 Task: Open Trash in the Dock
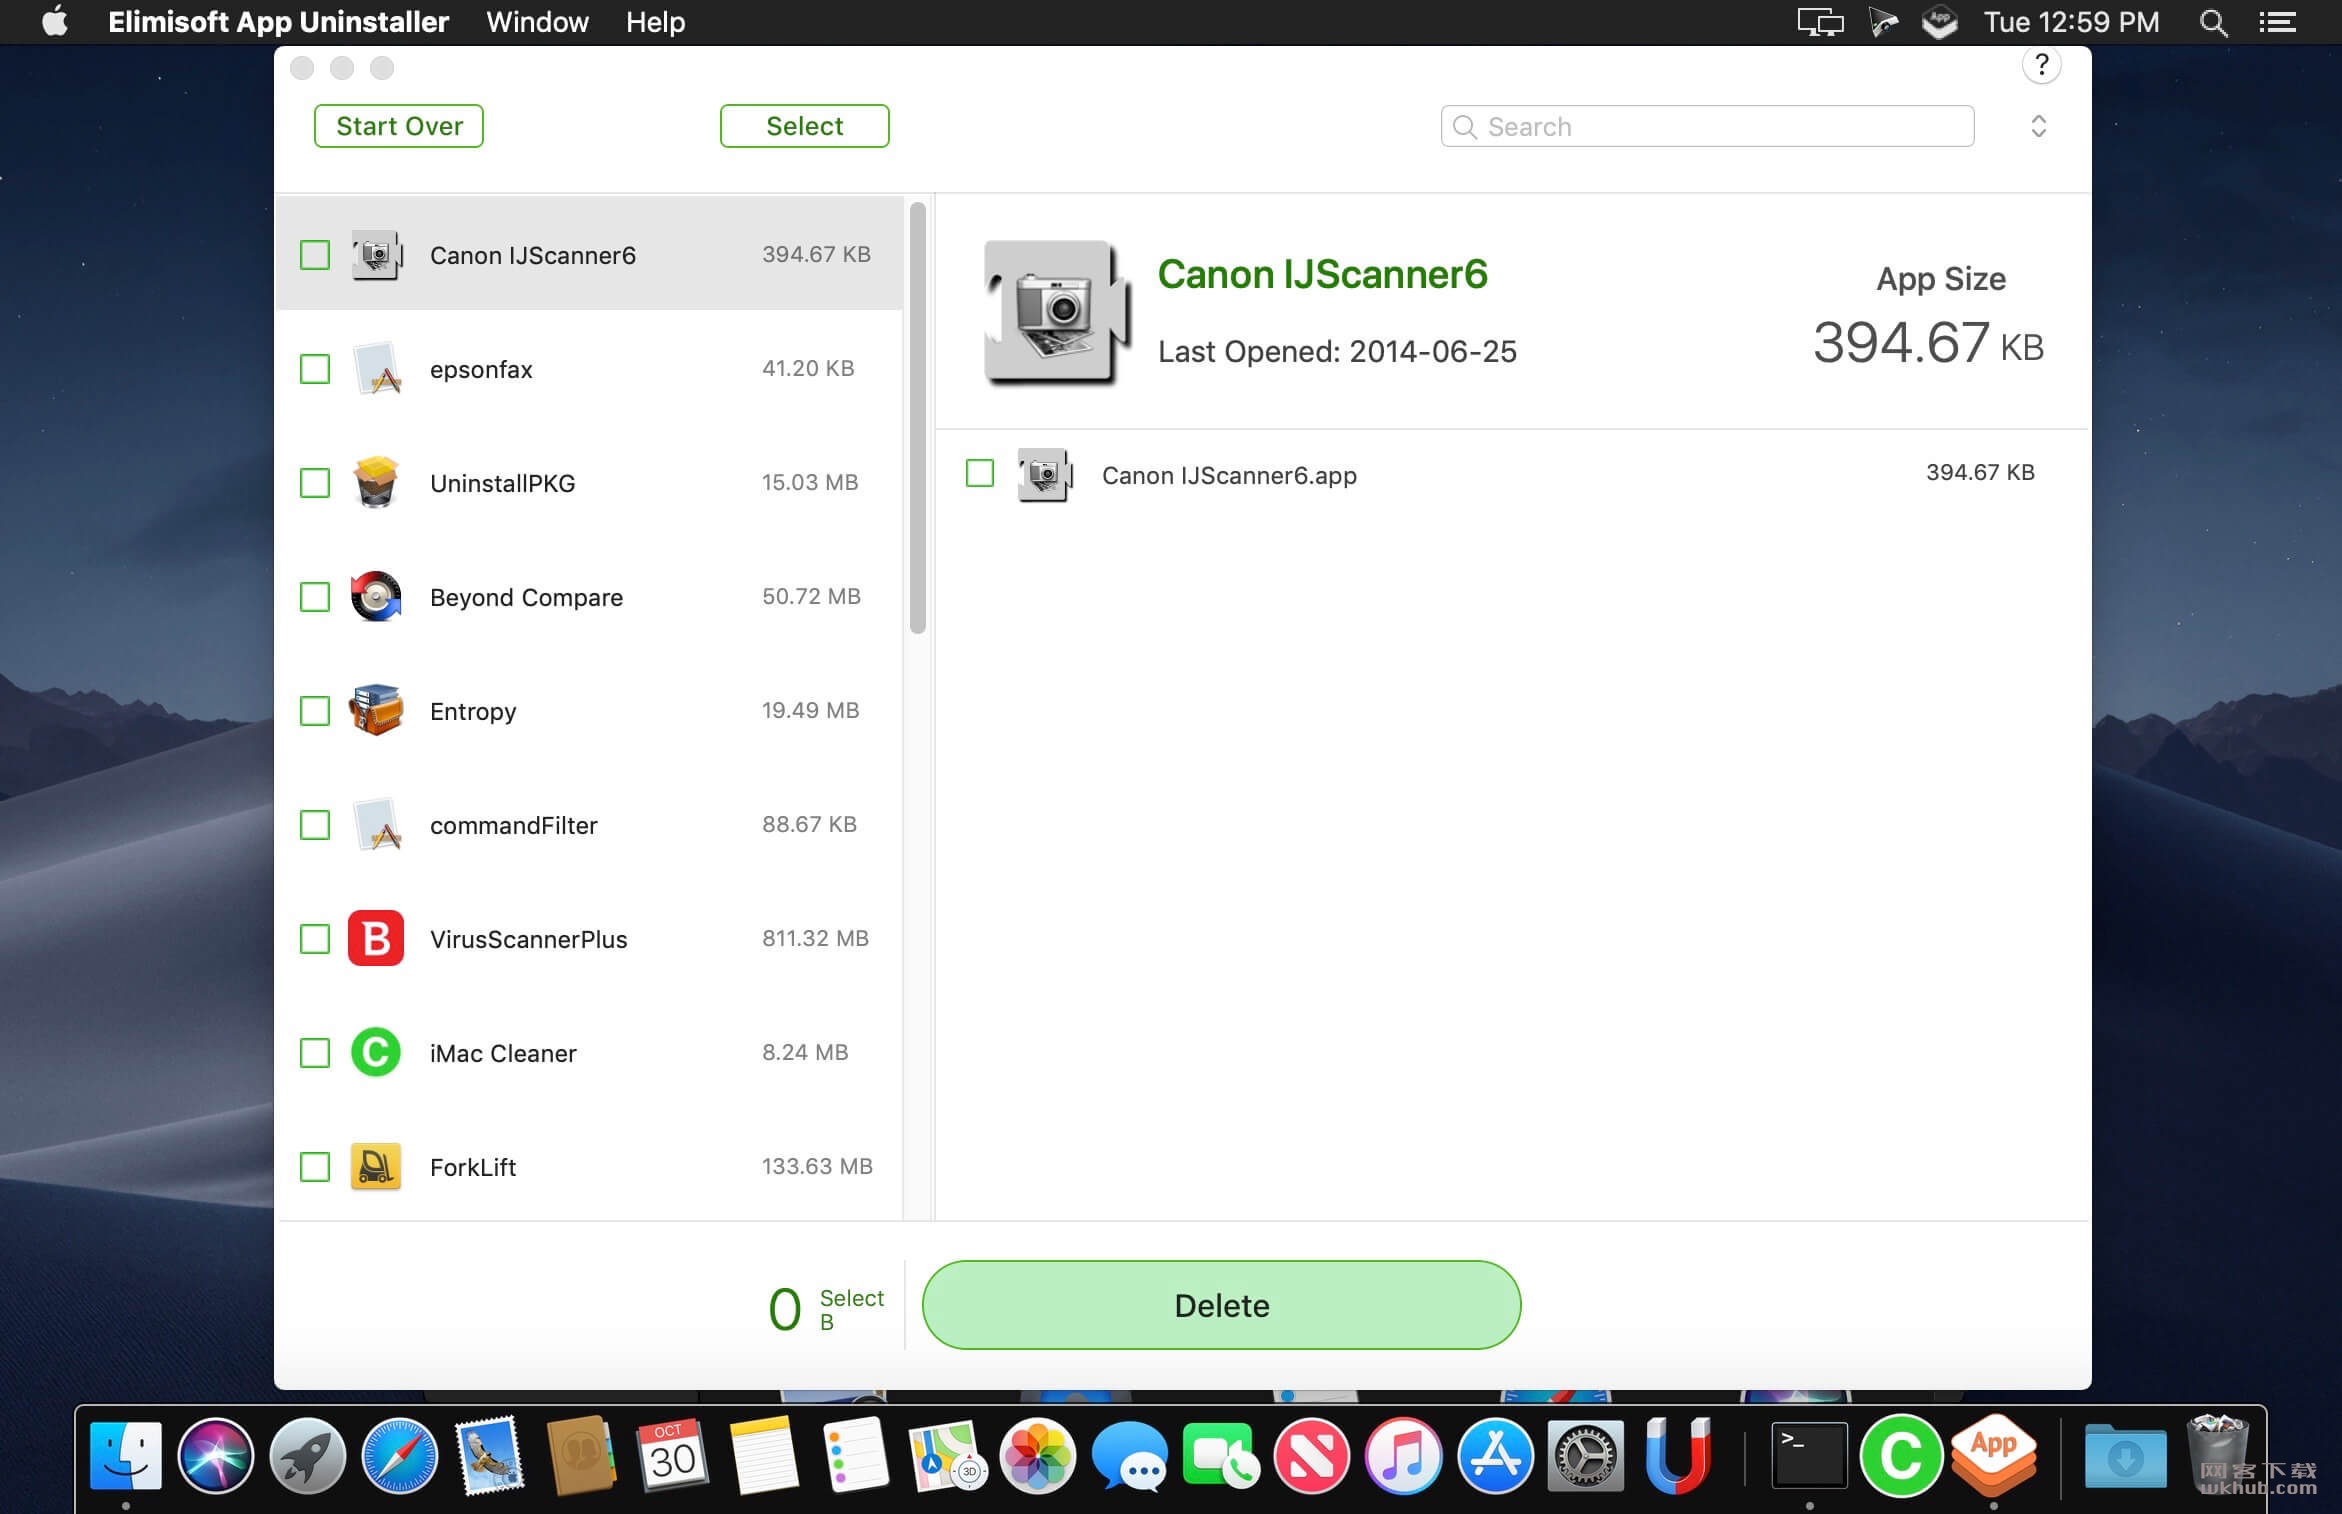click(x=2217, y=1453)
